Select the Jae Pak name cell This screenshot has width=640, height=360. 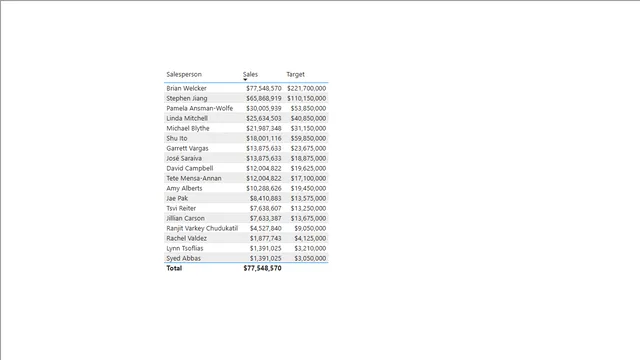[x=177, y=198]
